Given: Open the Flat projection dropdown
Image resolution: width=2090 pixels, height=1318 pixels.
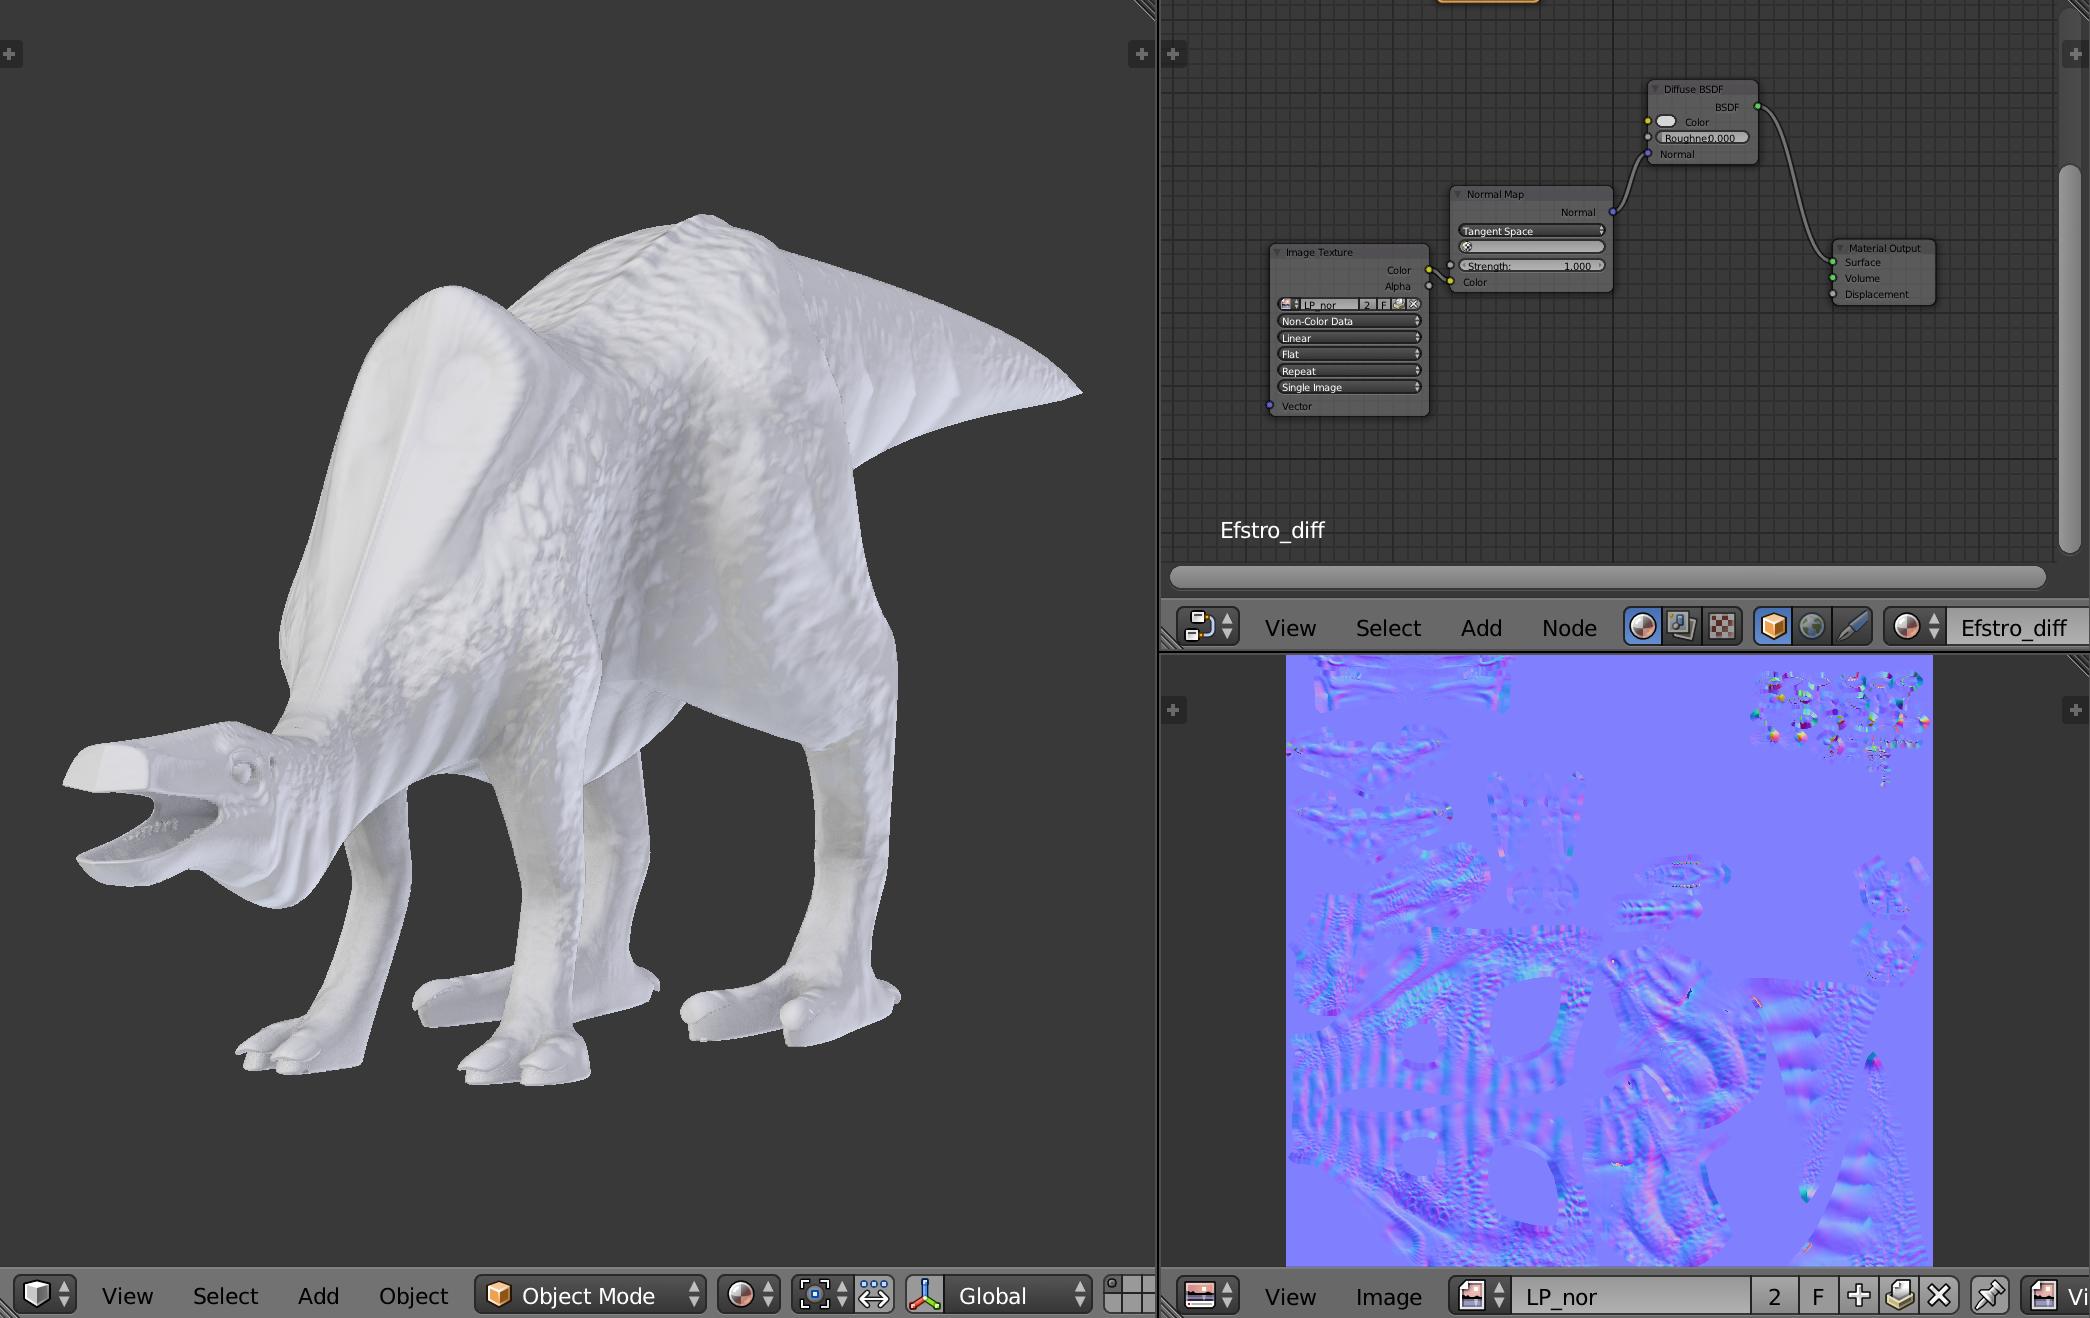Looking at the screenshot, I should (x=1349, y=354).
